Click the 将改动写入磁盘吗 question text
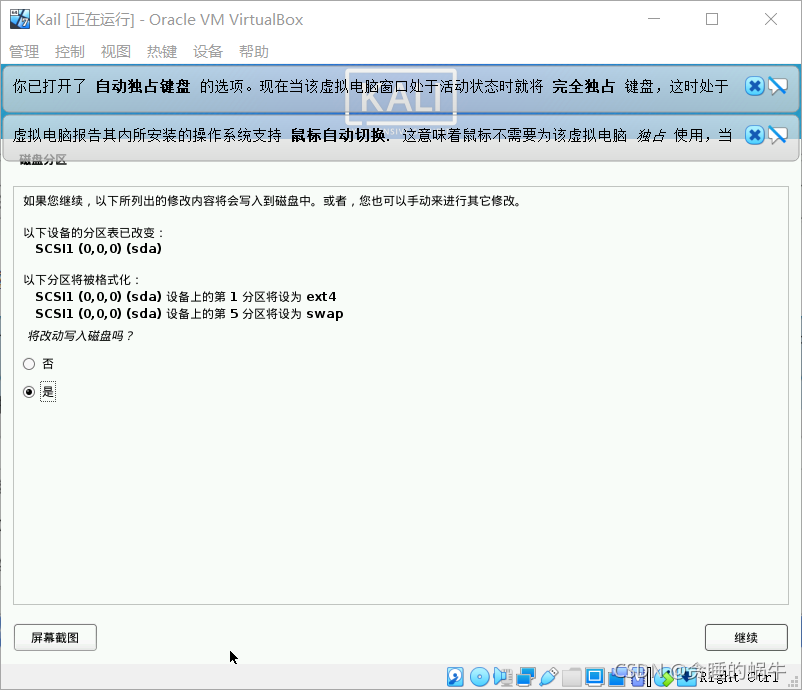This screenshot has height=690, width=802. (x=80, y=336)
